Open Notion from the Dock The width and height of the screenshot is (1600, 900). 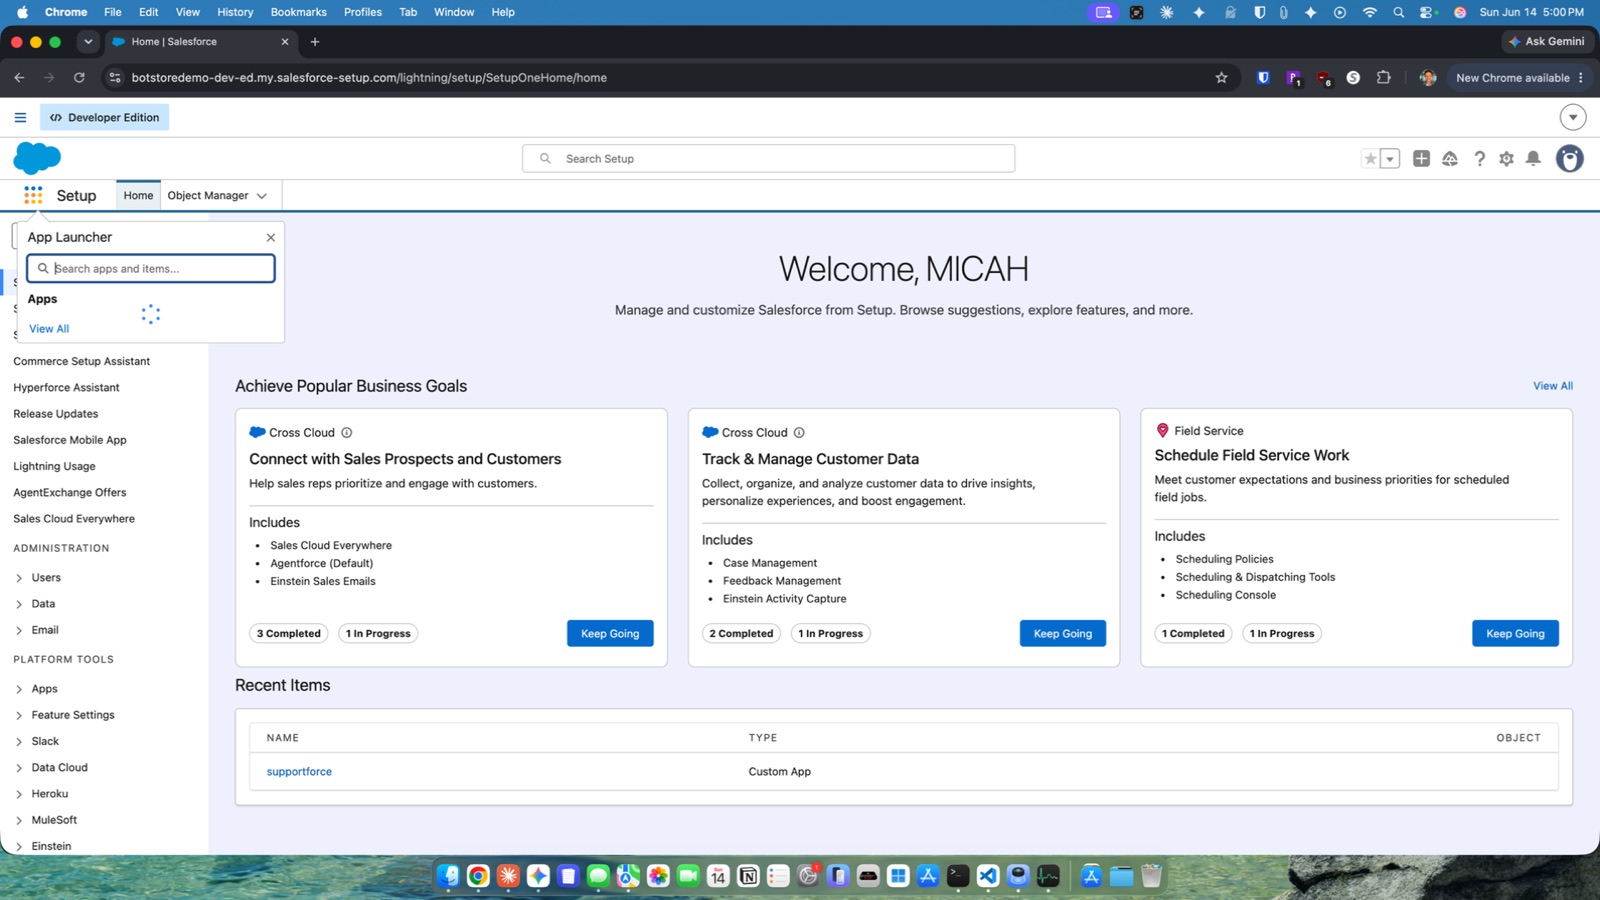click(x=748, y=876)
